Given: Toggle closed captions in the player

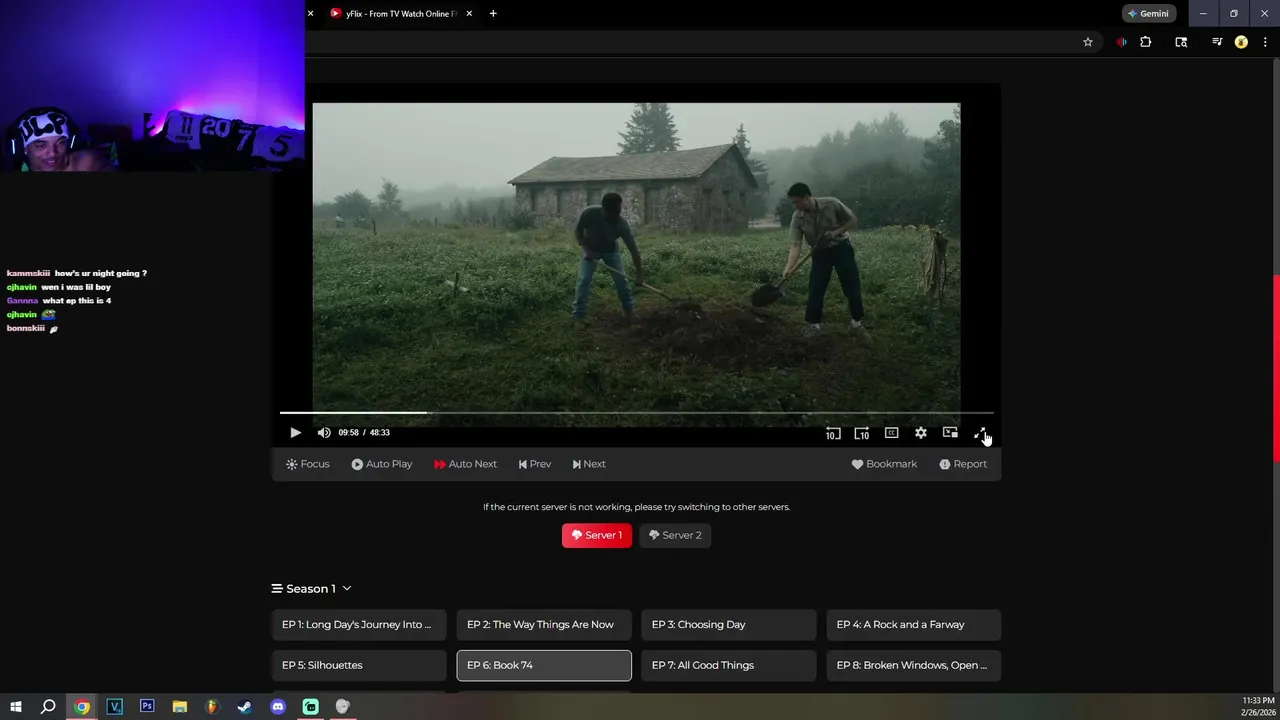Looking at the screenshot, I should 891,433.
